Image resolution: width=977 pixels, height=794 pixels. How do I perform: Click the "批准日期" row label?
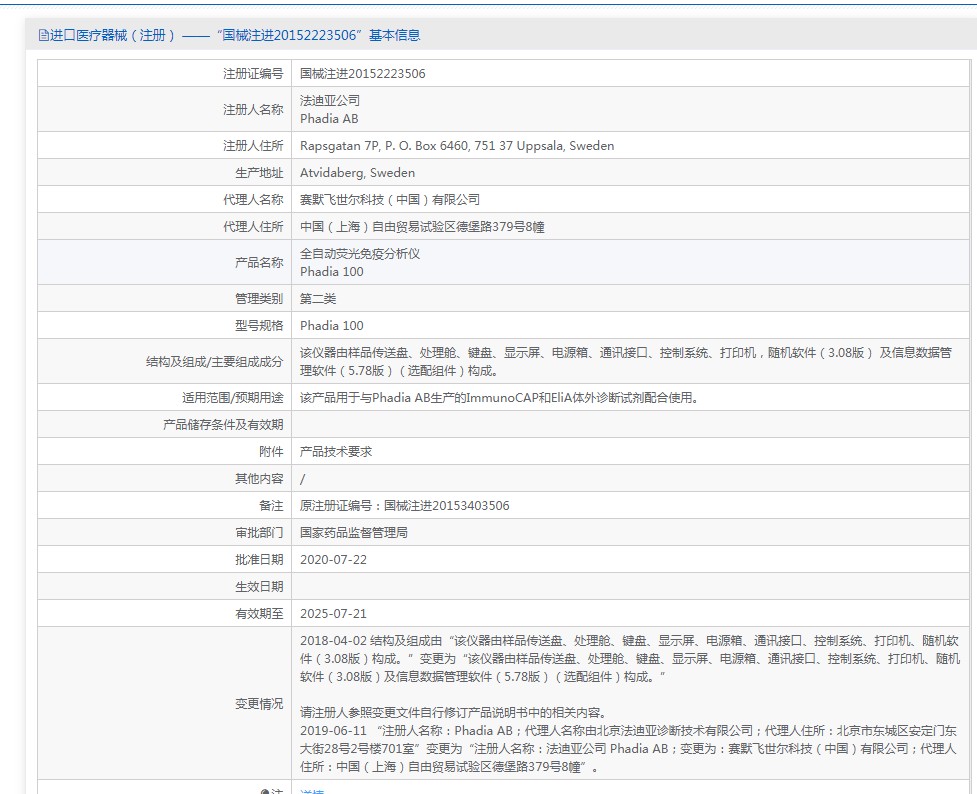tap(259, 560)
